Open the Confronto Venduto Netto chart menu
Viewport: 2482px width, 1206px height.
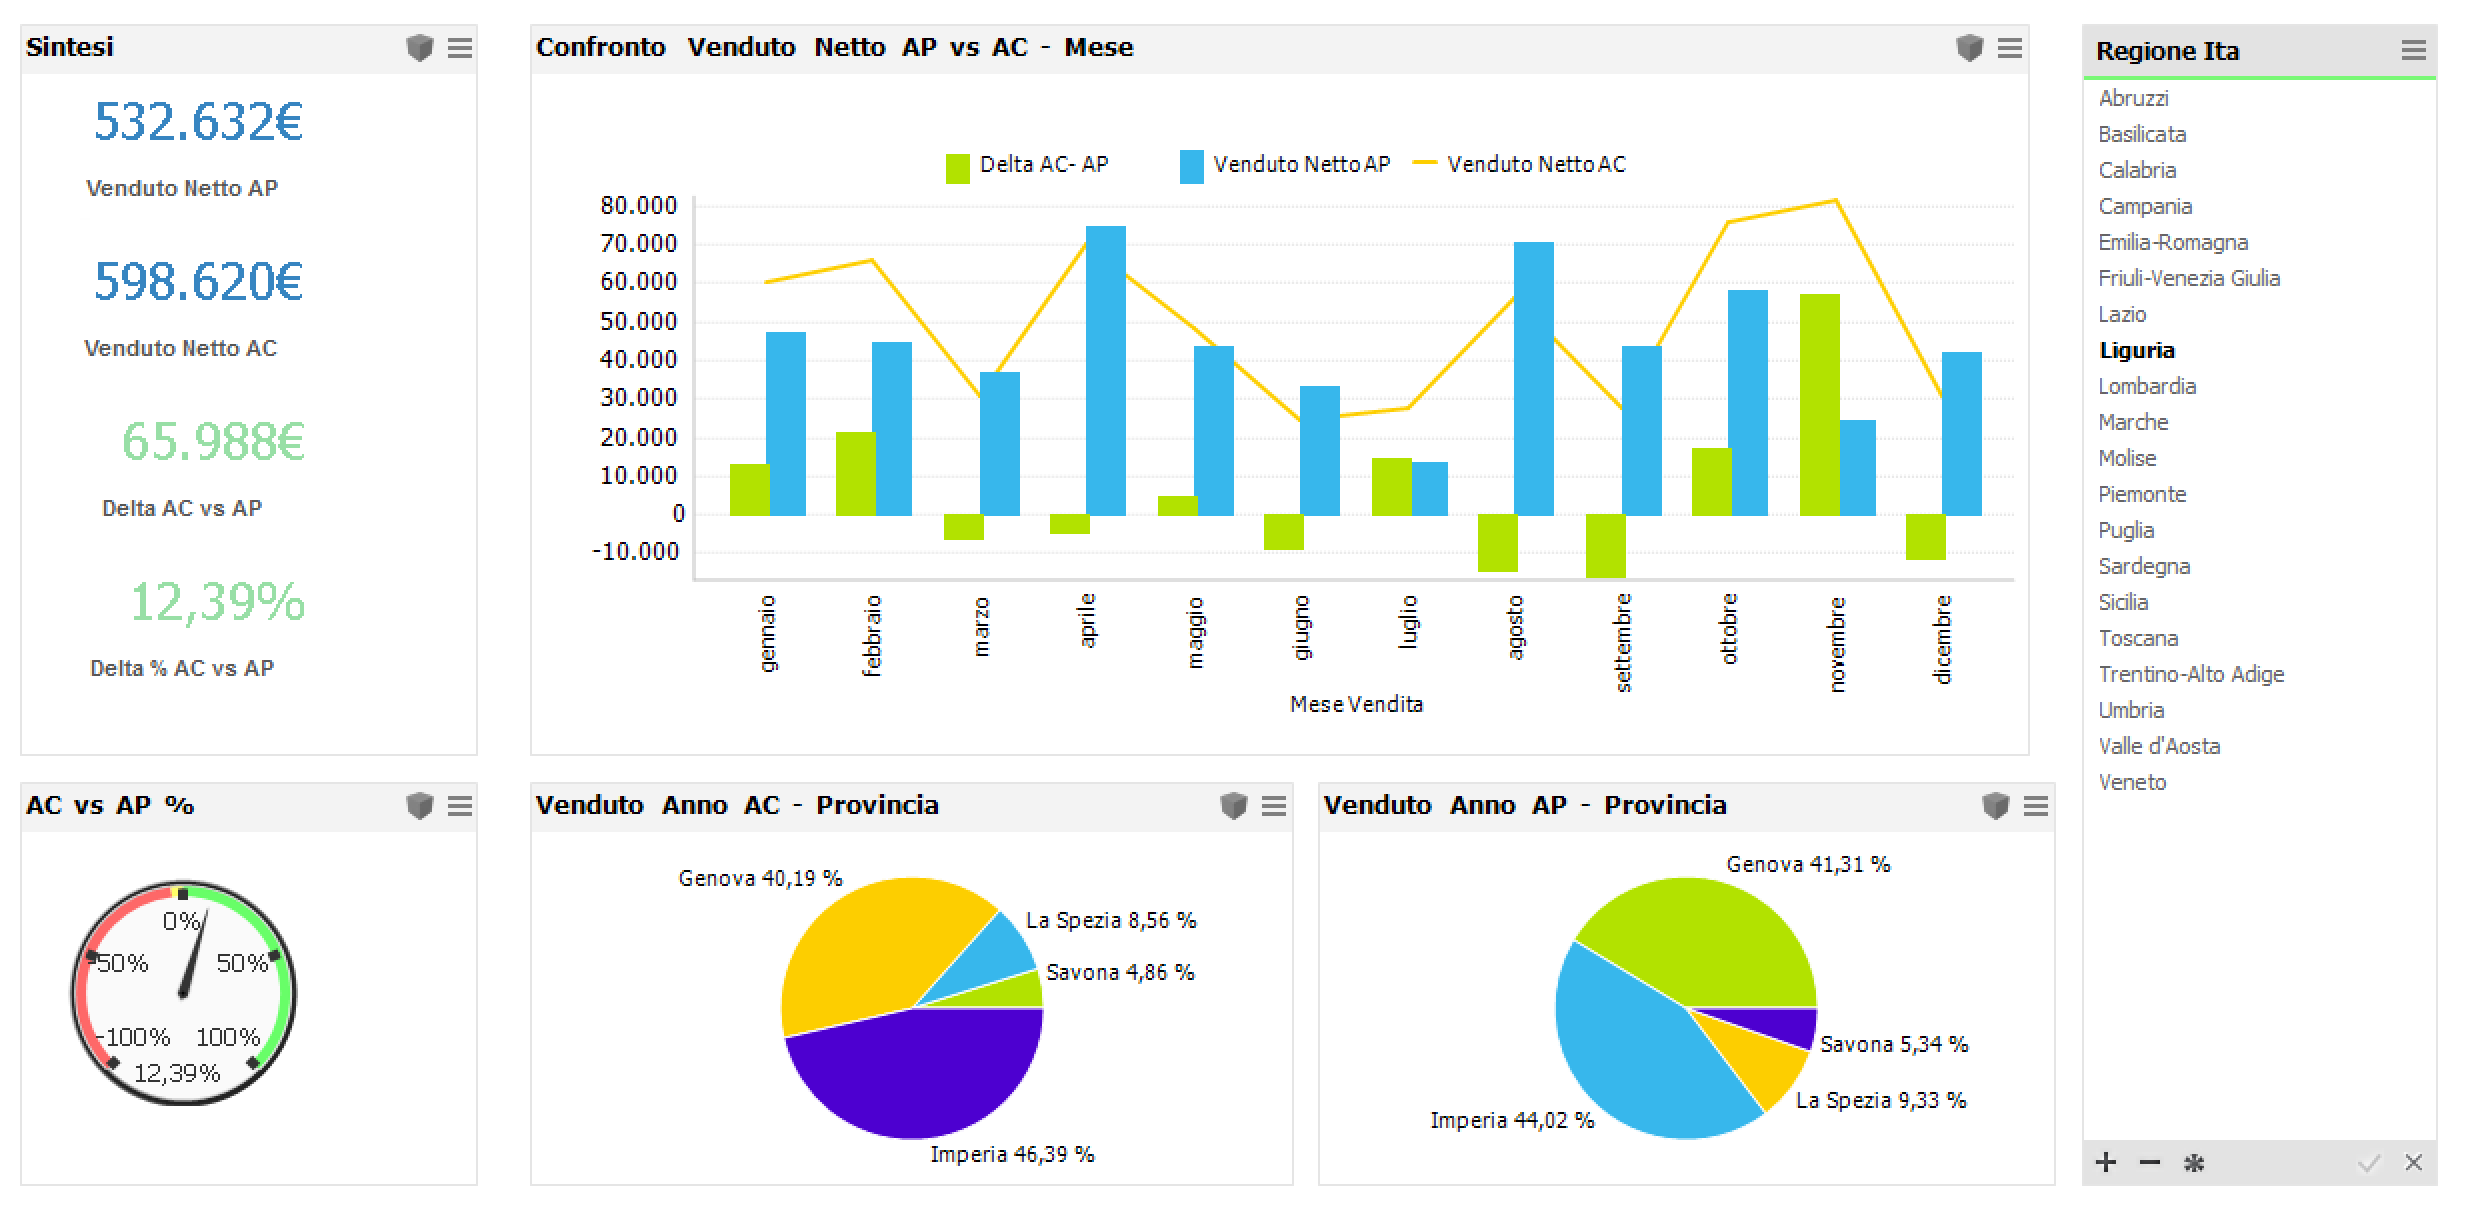[x=2010, y=48]
